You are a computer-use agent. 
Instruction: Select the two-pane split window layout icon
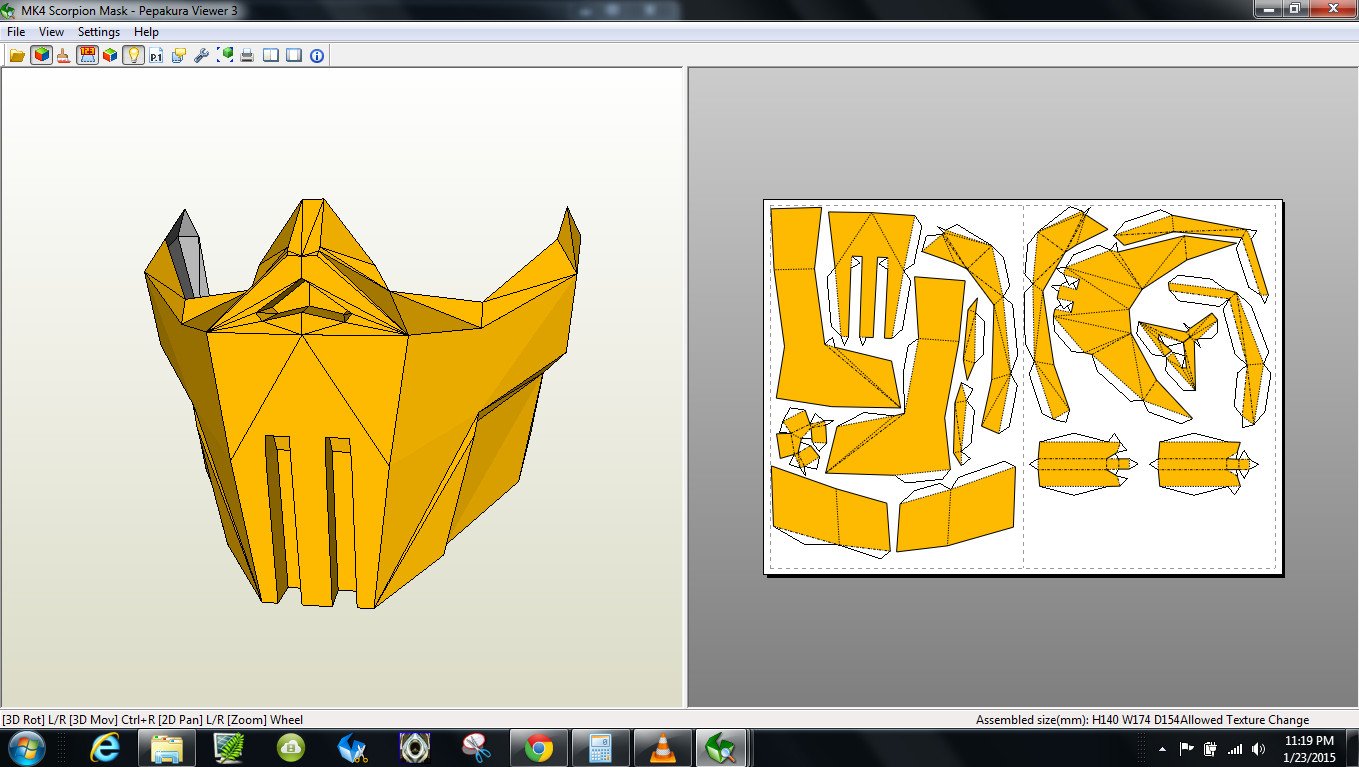click(271, 55)
